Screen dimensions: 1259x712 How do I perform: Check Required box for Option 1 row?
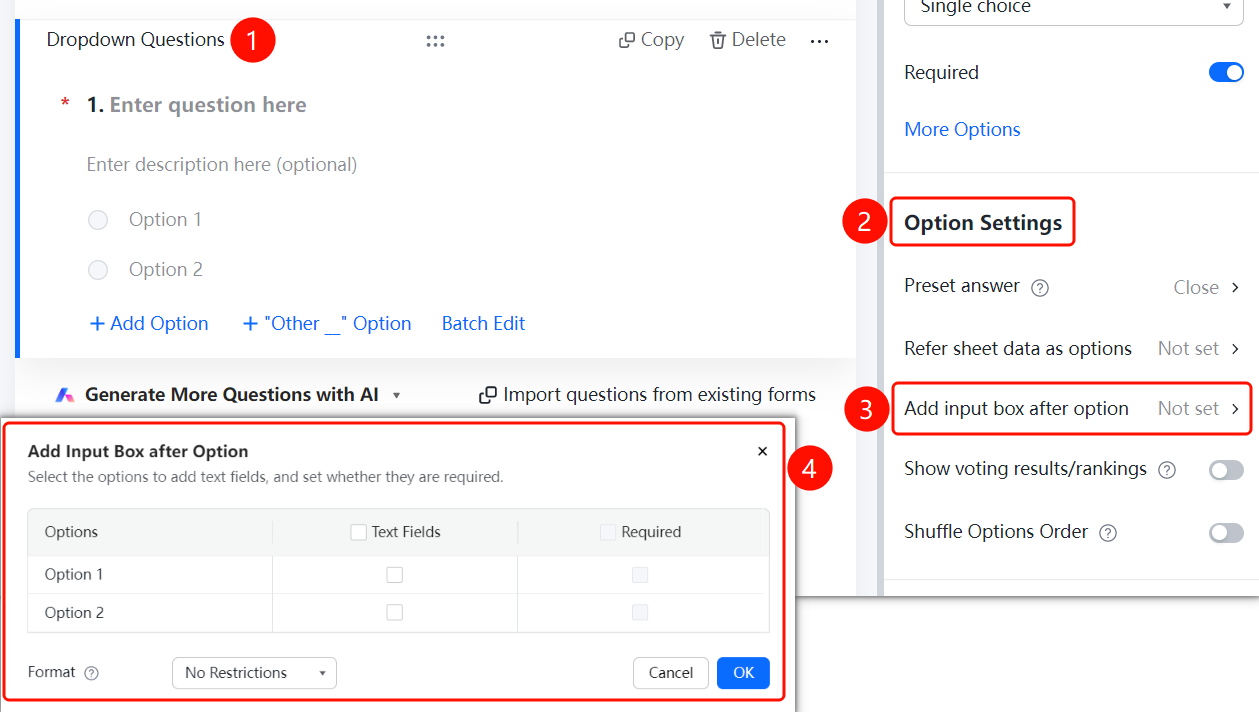coord(640,575)
